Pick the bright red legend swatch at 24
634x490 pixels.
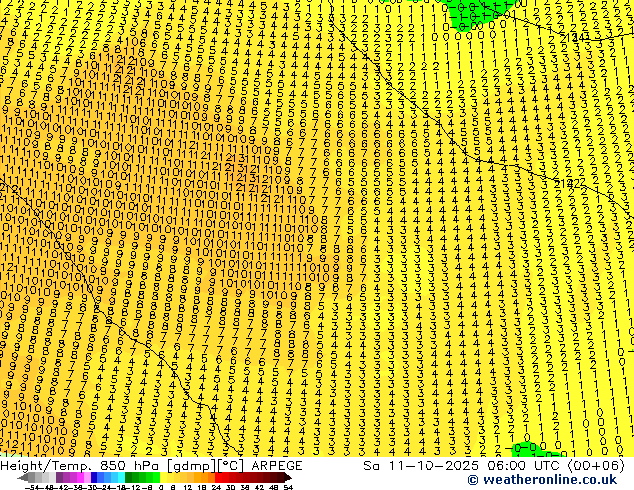click(218, 477)
